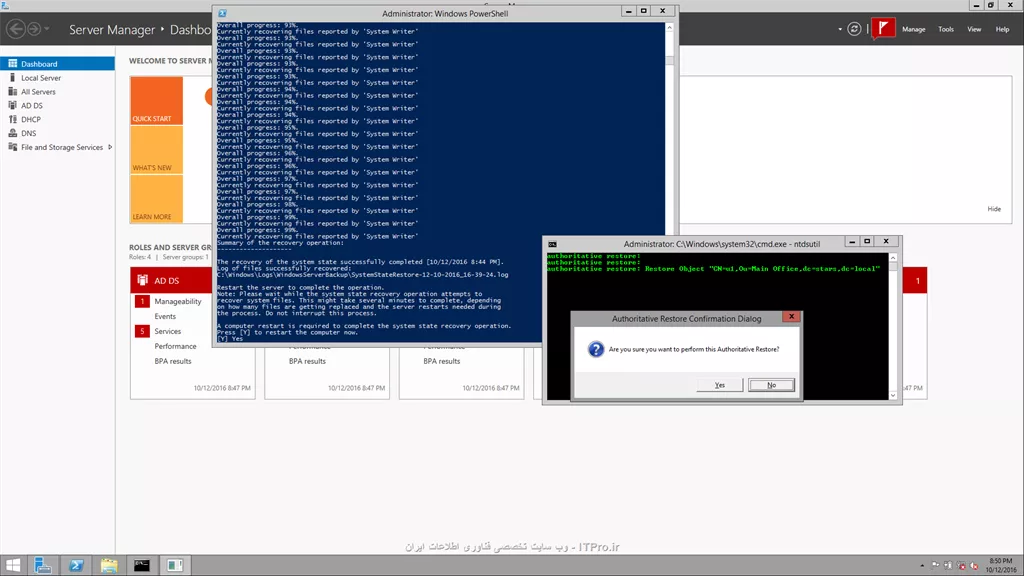Open BPA results in second role tile

tap(307, 361)
